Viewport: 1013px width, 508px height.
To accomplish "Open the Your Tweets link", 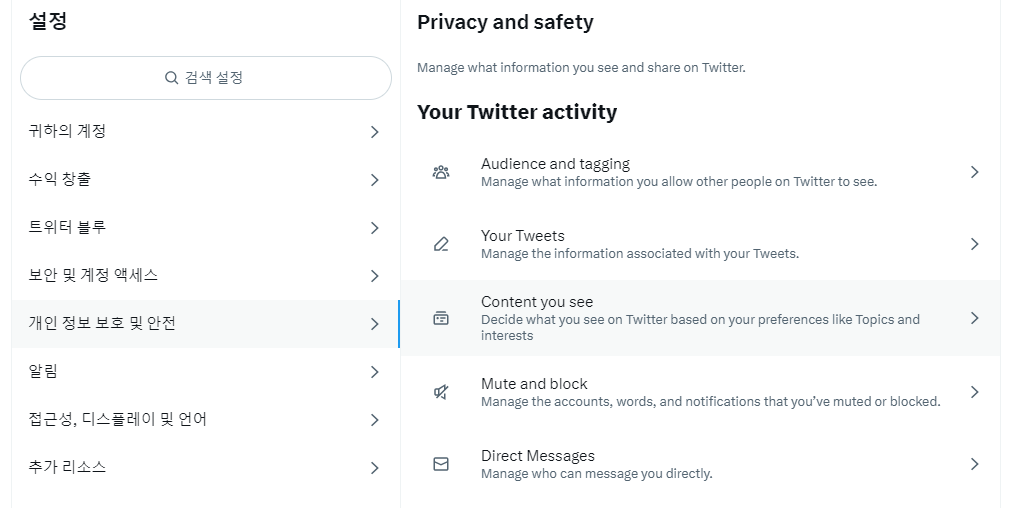I will pos(700,244).
